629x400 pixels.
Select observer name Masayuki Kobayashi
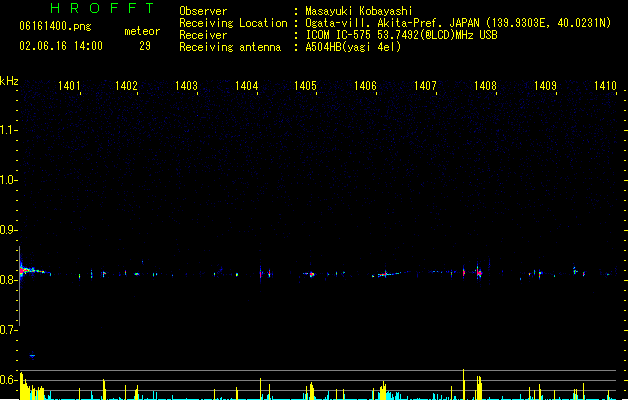359,11
